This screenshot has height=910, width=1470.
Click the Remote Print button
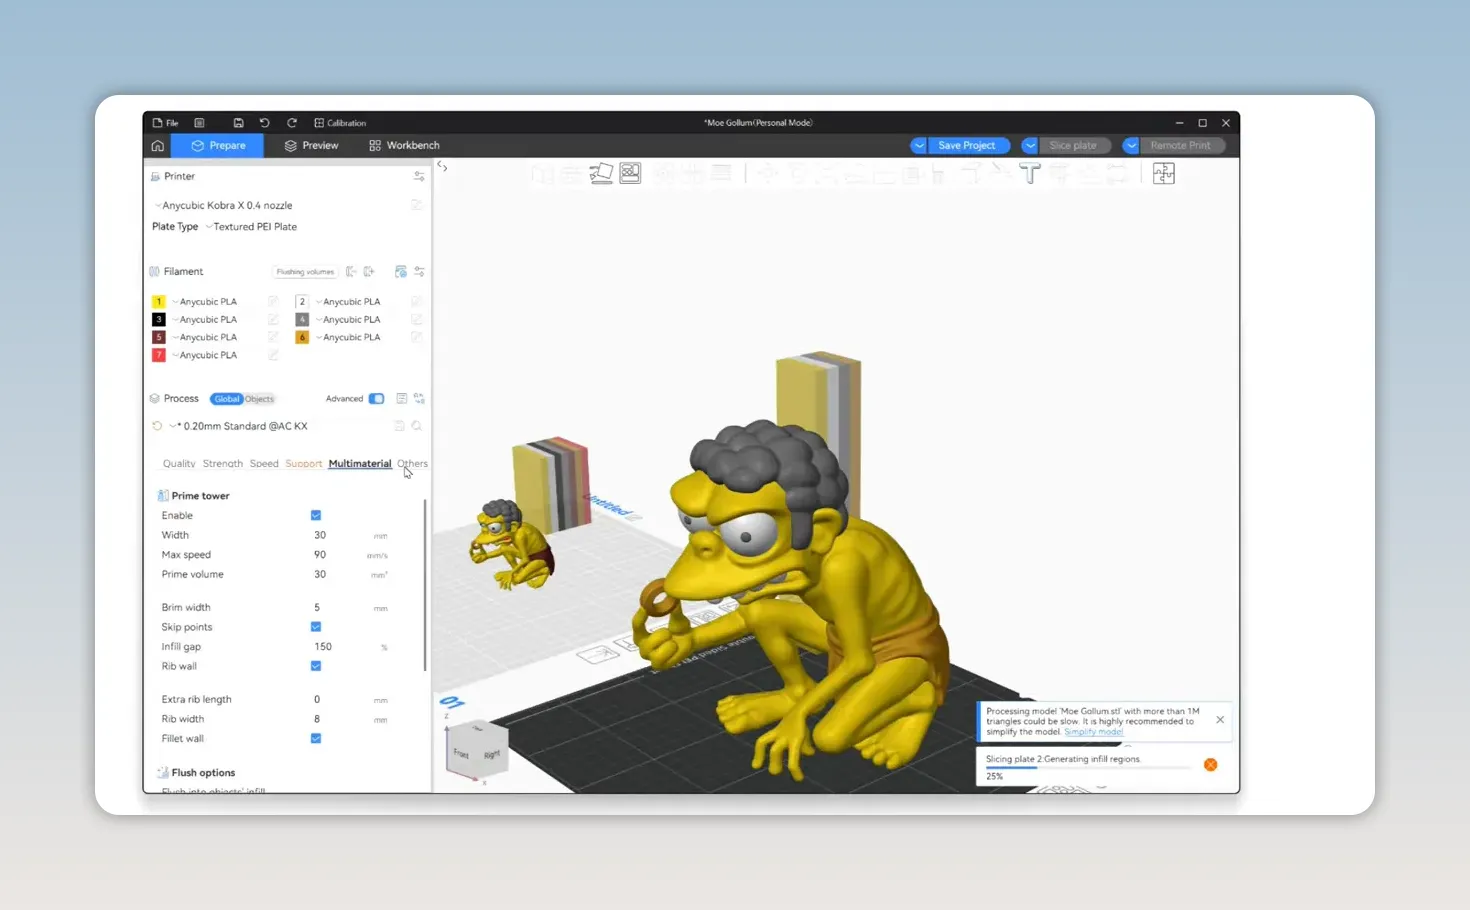click(1181, 146)
